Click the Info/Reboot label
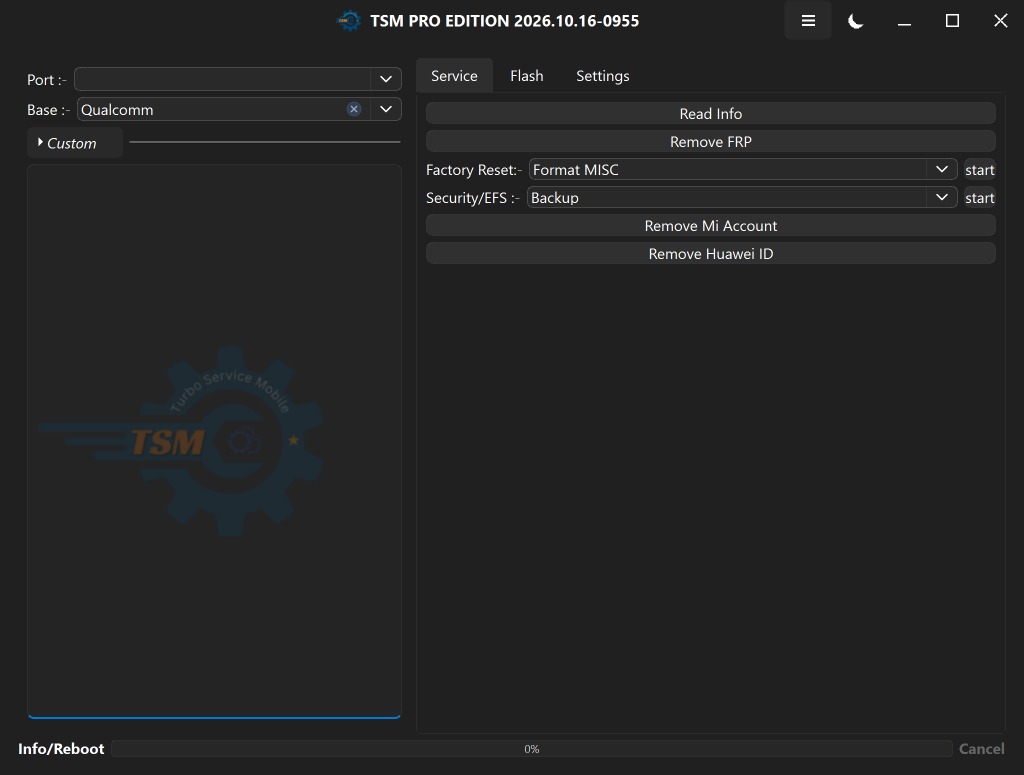 tap(61, 749)
